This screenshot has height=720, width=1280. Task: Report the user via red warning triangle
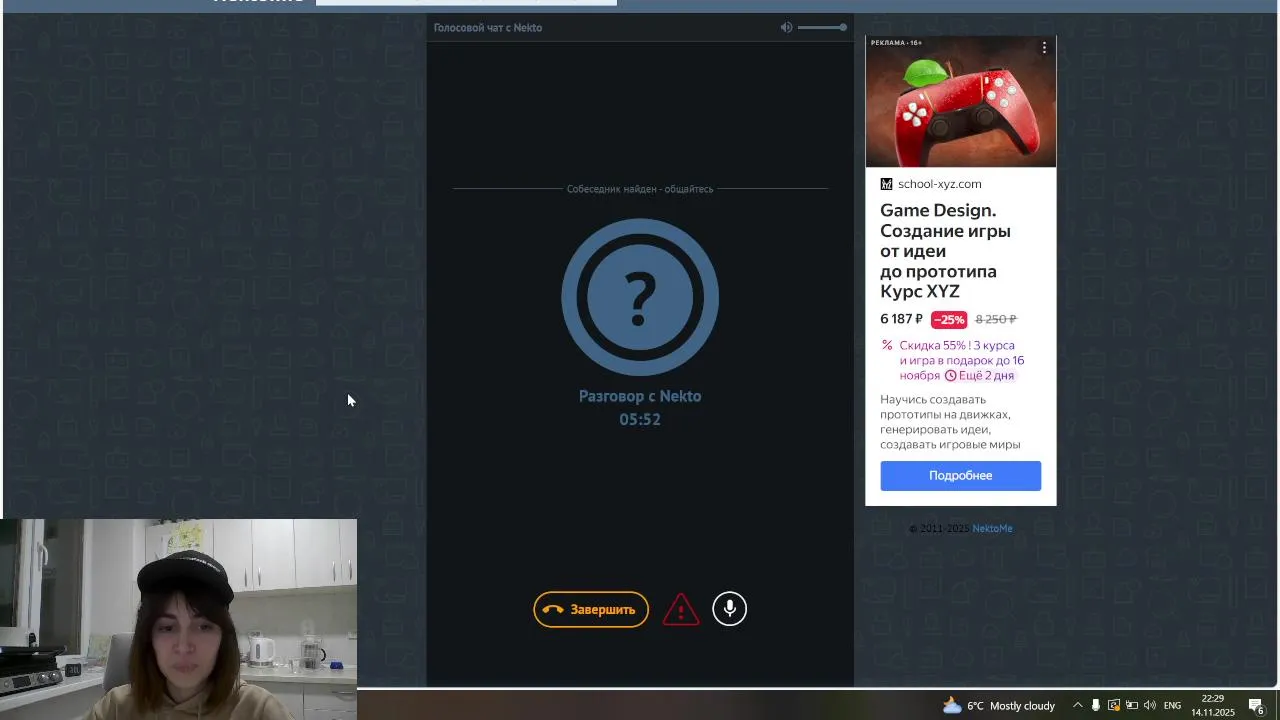click(x=681, y=609)
